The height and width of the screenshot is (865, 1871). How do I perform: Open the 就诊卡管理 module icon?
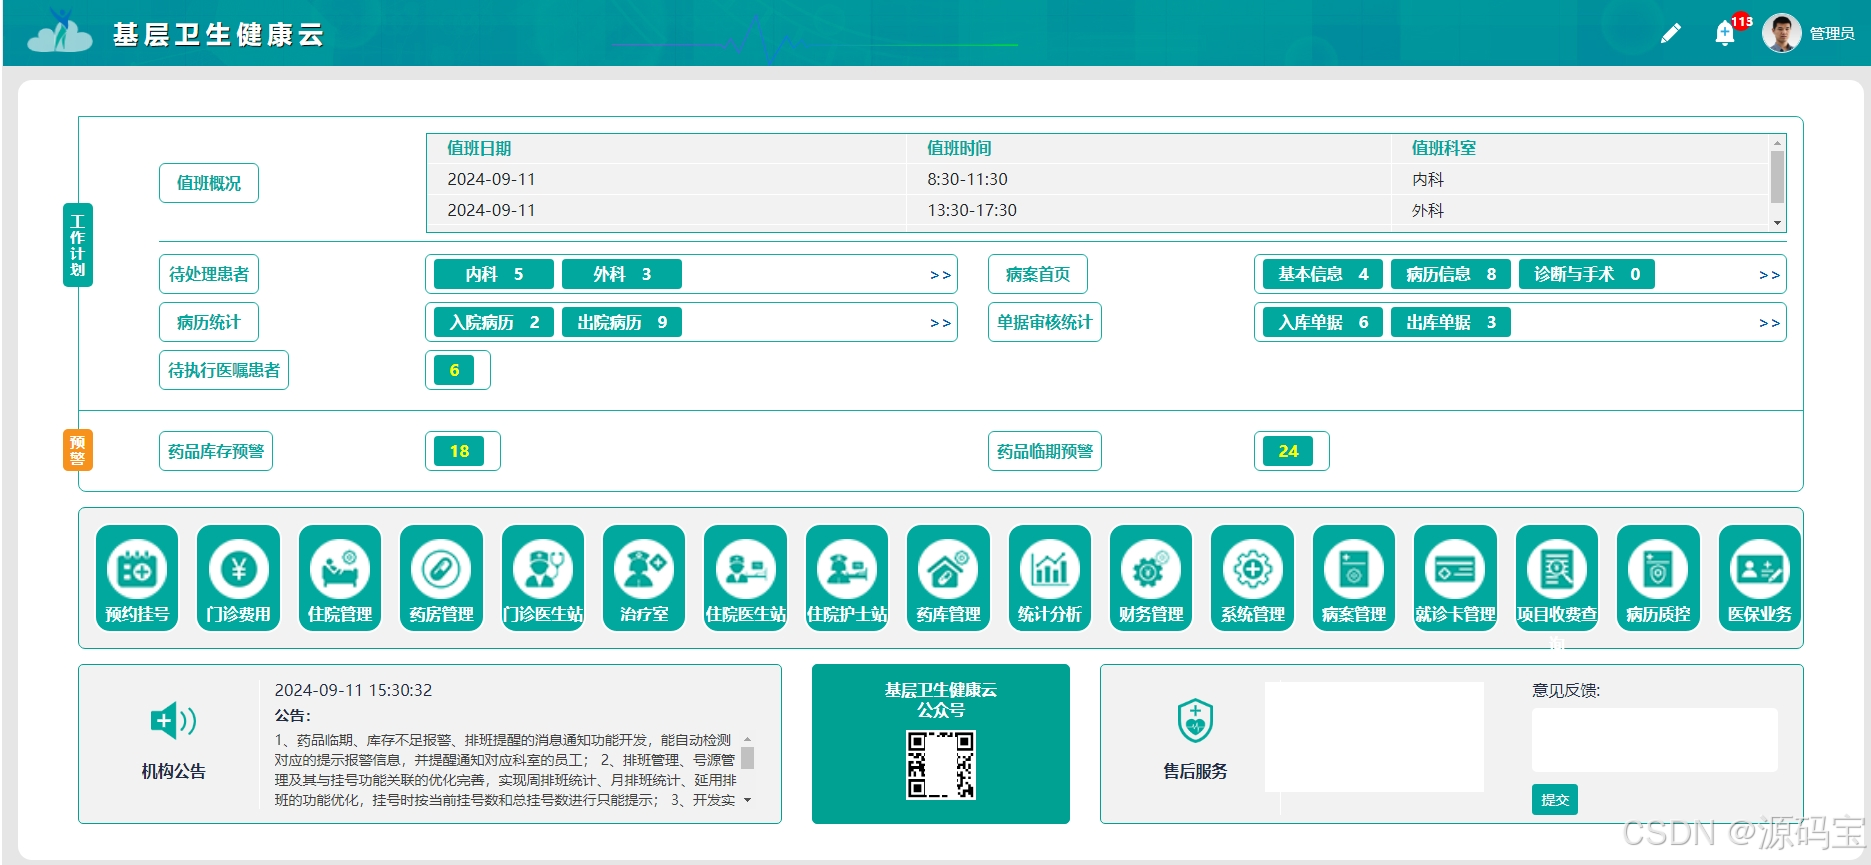pos(1455,578)
